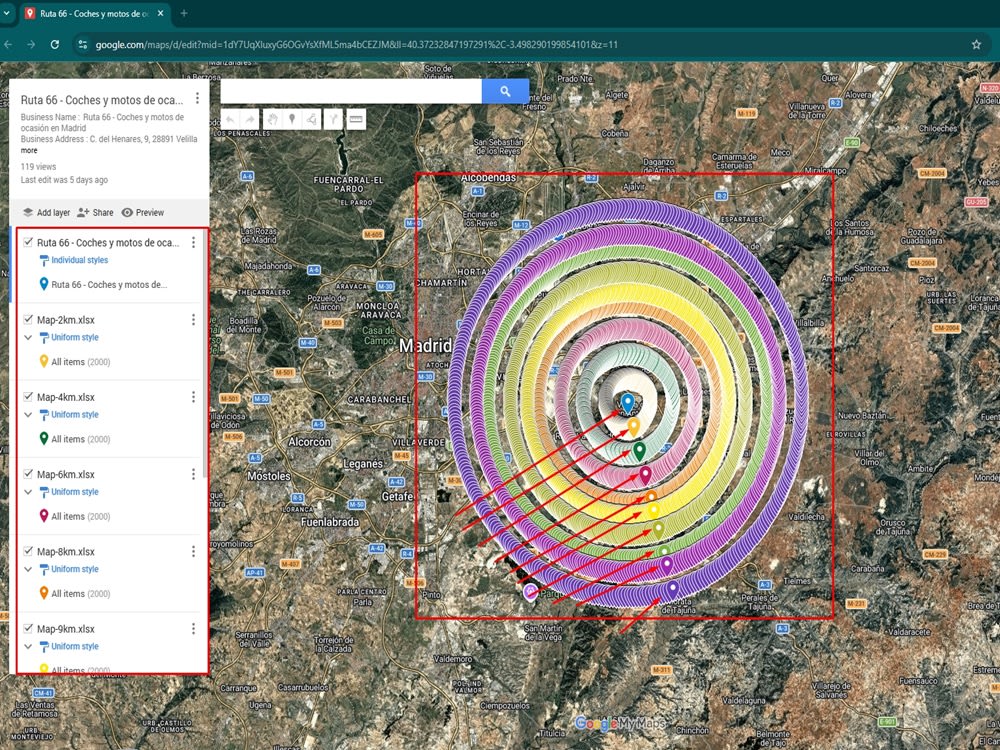This screenshot has height=750, width=1000.
Task: Click the blue search magnifier button
Action: [505, 91]
